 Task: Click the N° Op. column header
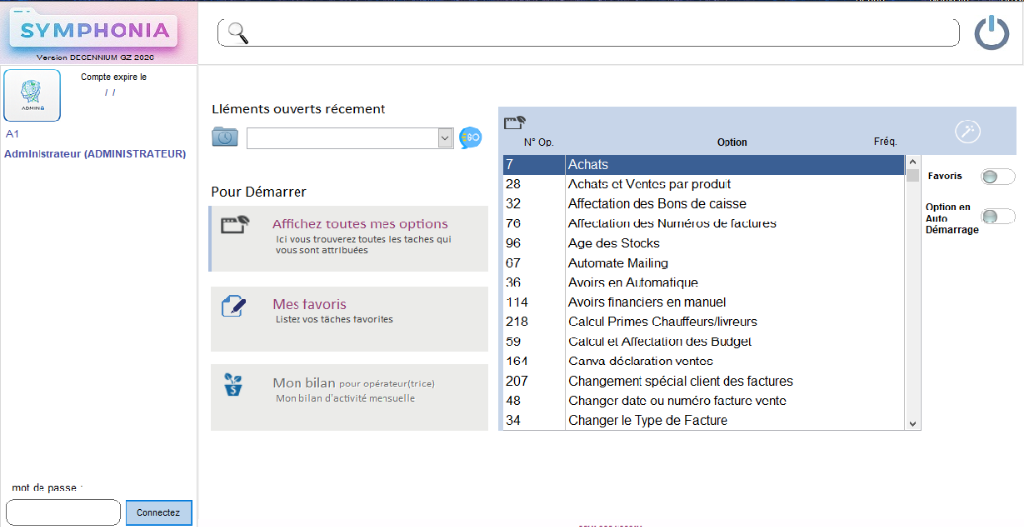(538, 142)
